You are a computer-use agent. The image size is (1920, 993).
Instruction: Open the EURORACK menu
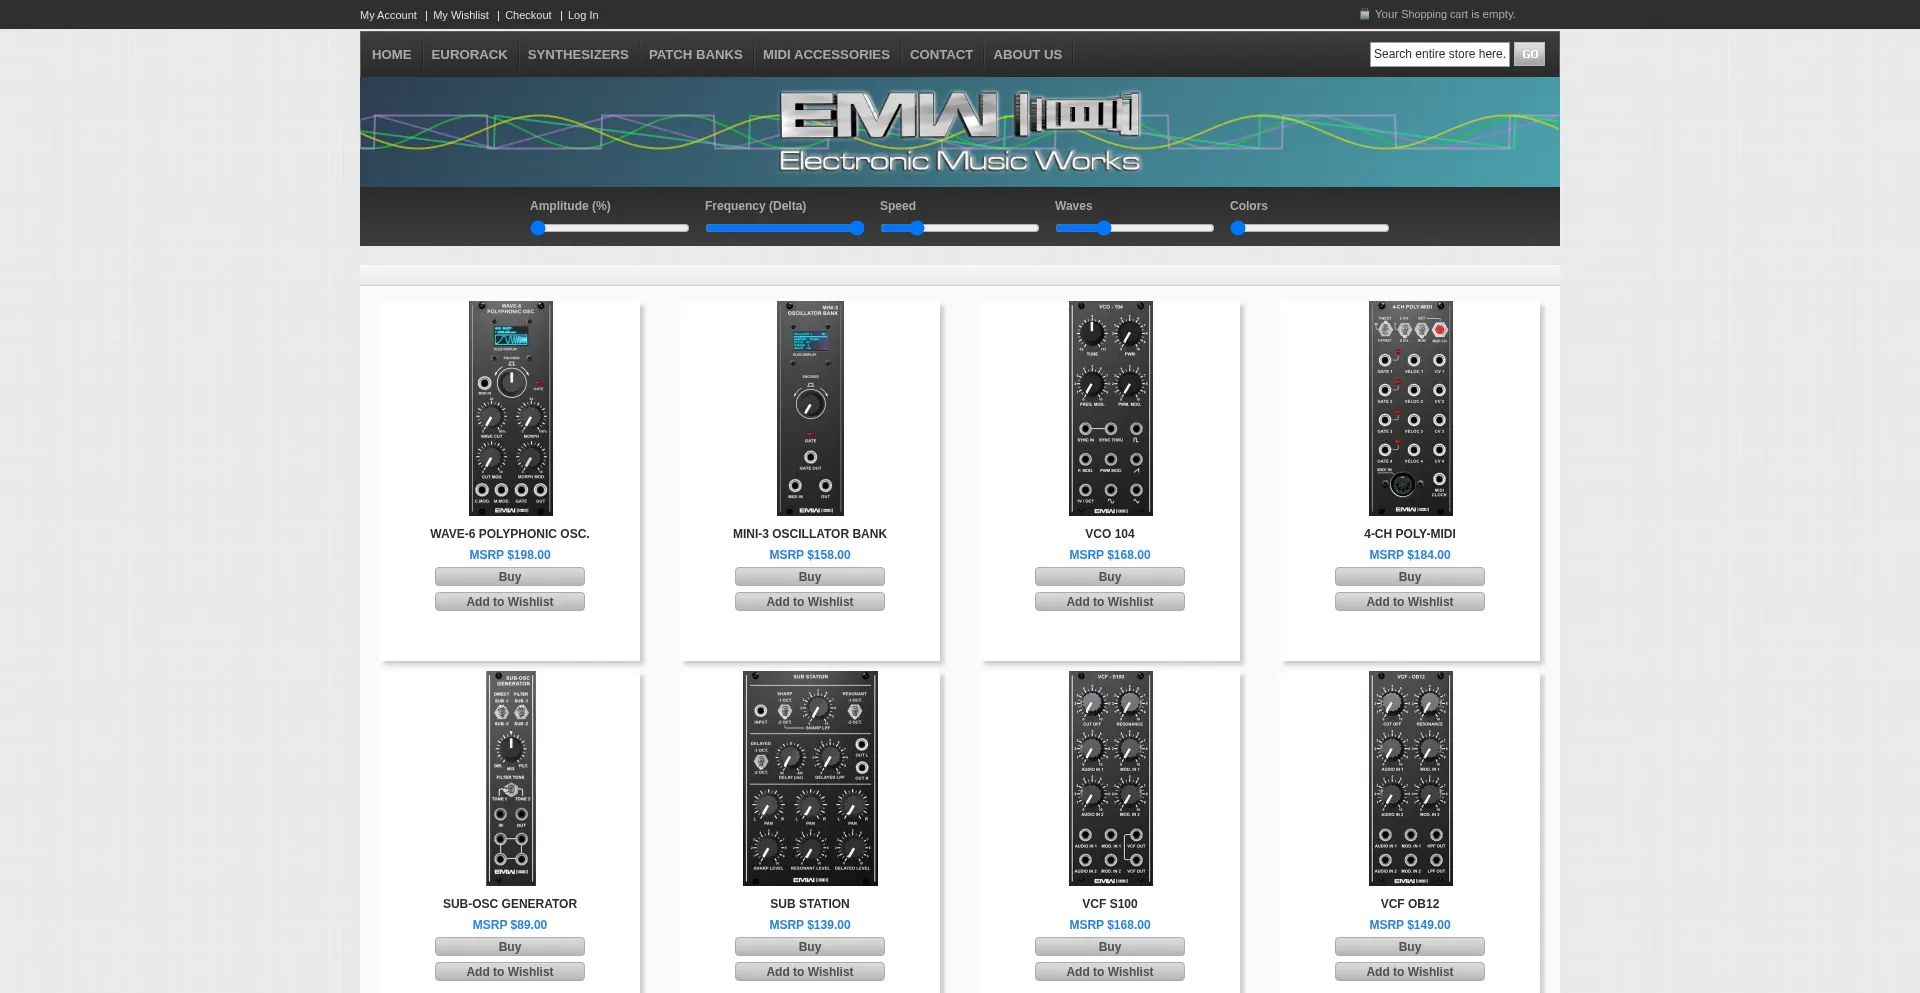pyautogui.click(x=469, y=55)
